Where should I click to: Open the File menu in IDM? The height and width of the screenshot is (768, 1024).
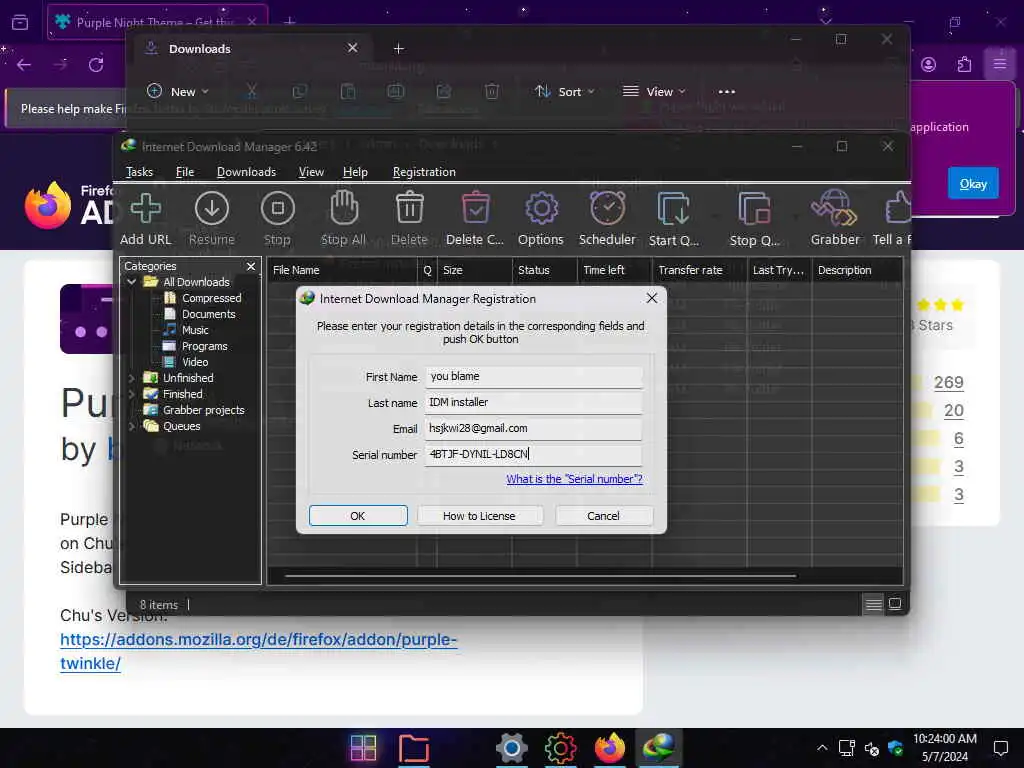(185, 172)
